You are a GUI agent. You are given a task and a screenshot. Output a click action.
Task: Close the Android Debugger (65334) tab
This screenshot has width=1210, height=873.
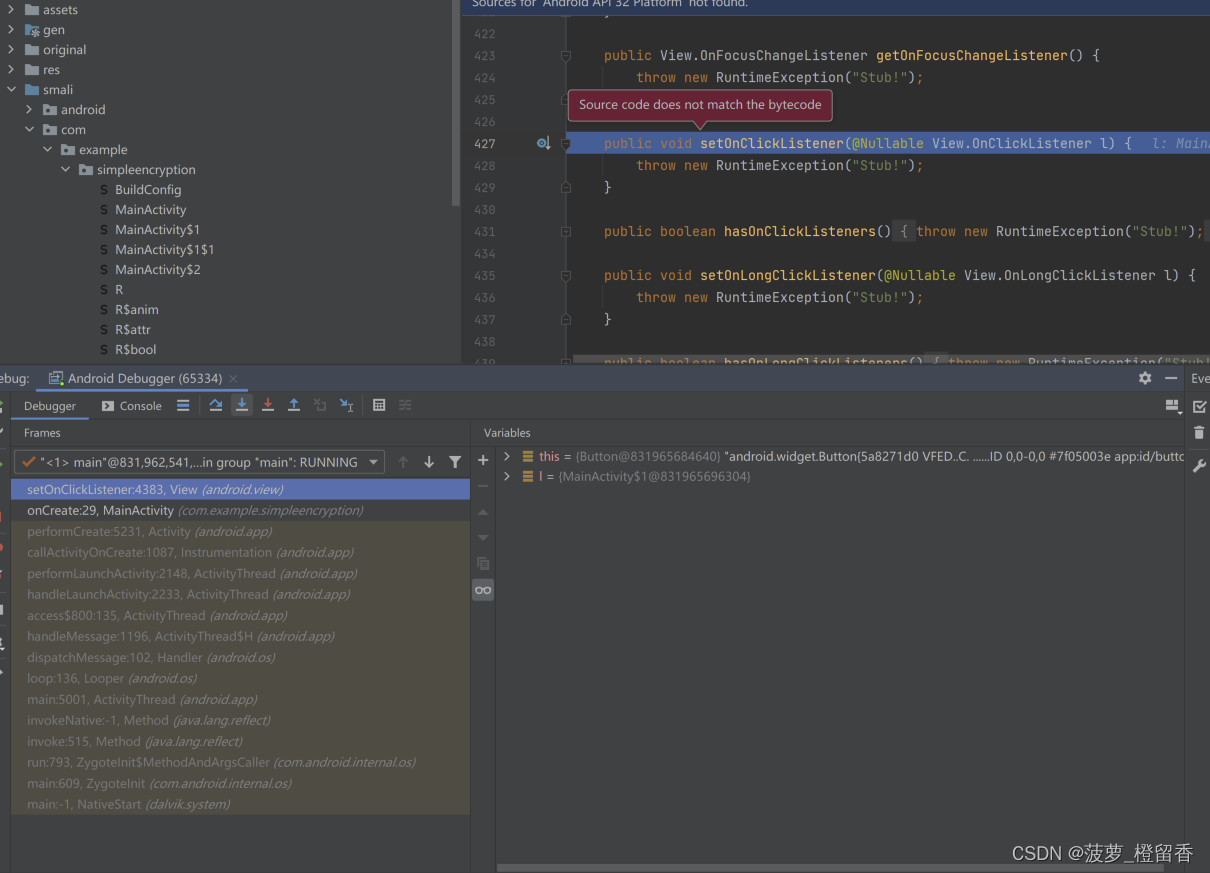(233, 378)
